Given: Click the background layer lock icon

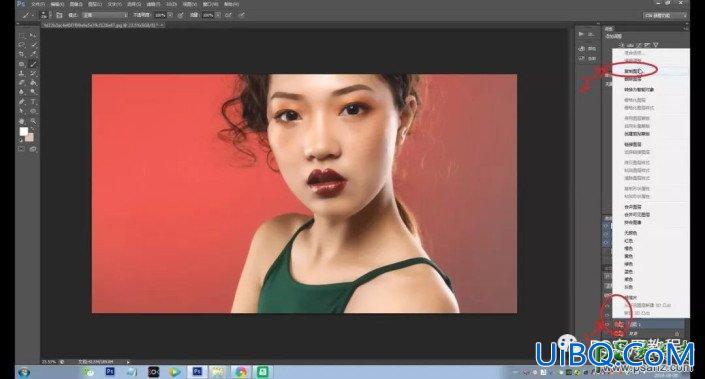Looking at the screenshot, I should point(677,333).
